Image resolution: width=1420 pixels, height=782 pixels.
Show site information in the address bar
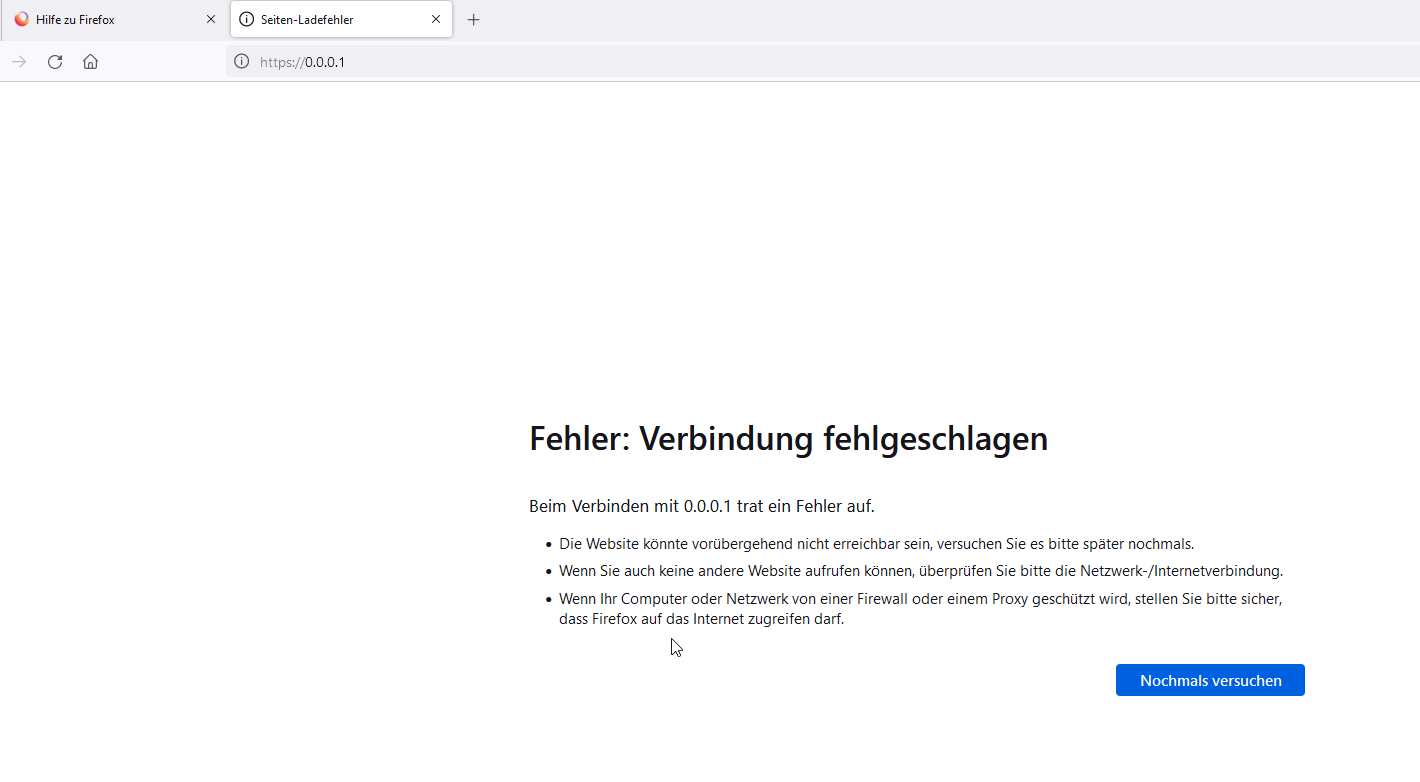point(241,62)
